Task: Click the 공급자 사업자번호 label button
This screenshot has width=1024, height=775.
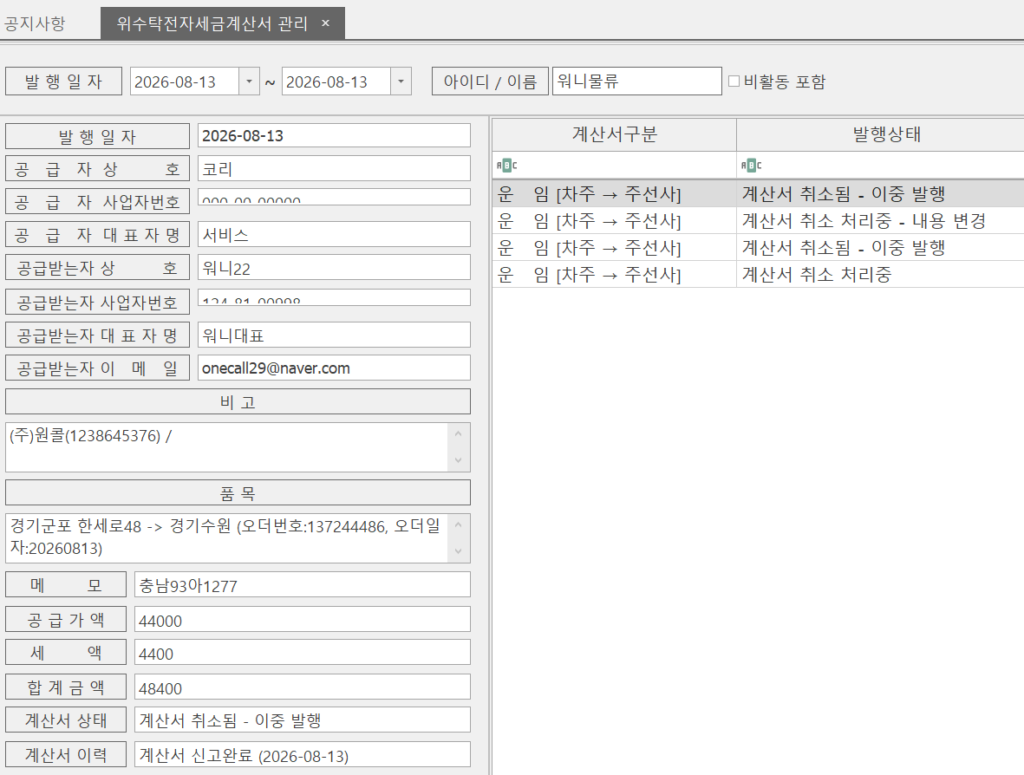Action: (x=97, y=201)
